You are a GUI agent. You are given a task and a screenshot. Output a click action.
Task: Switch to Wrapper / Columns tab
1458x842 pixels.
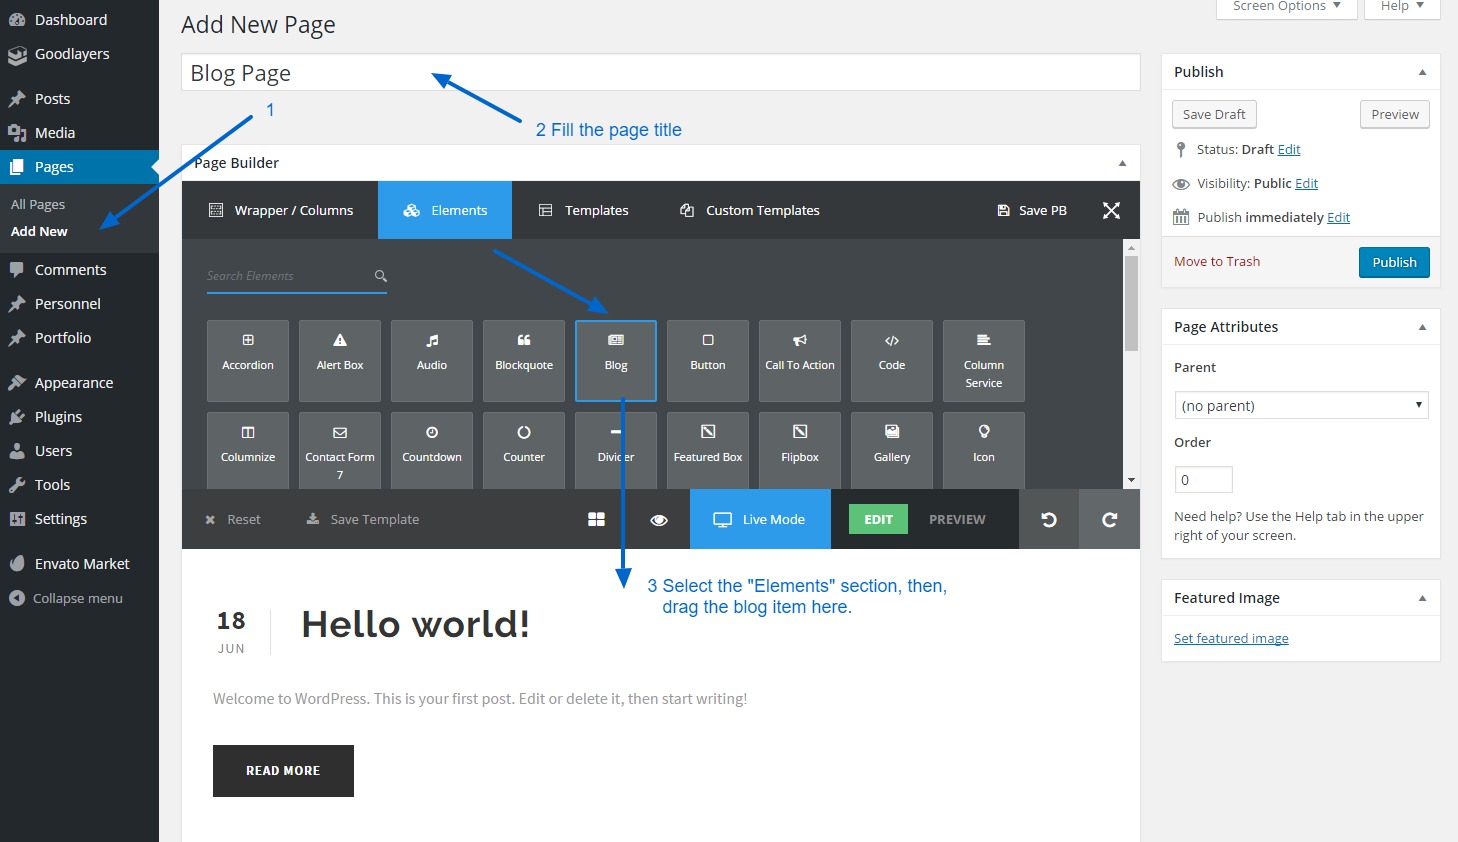[x=280, y=210]
